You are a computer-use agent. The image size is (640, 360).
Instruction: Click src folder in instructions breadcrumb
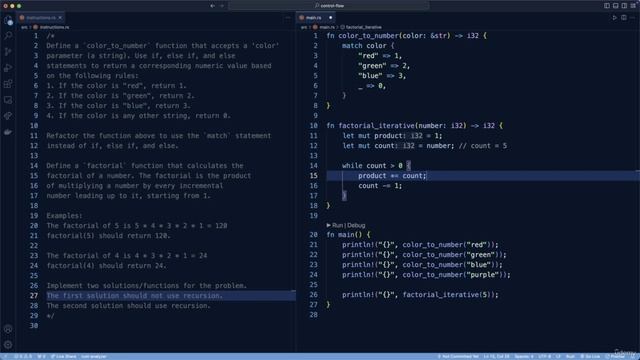24,27
